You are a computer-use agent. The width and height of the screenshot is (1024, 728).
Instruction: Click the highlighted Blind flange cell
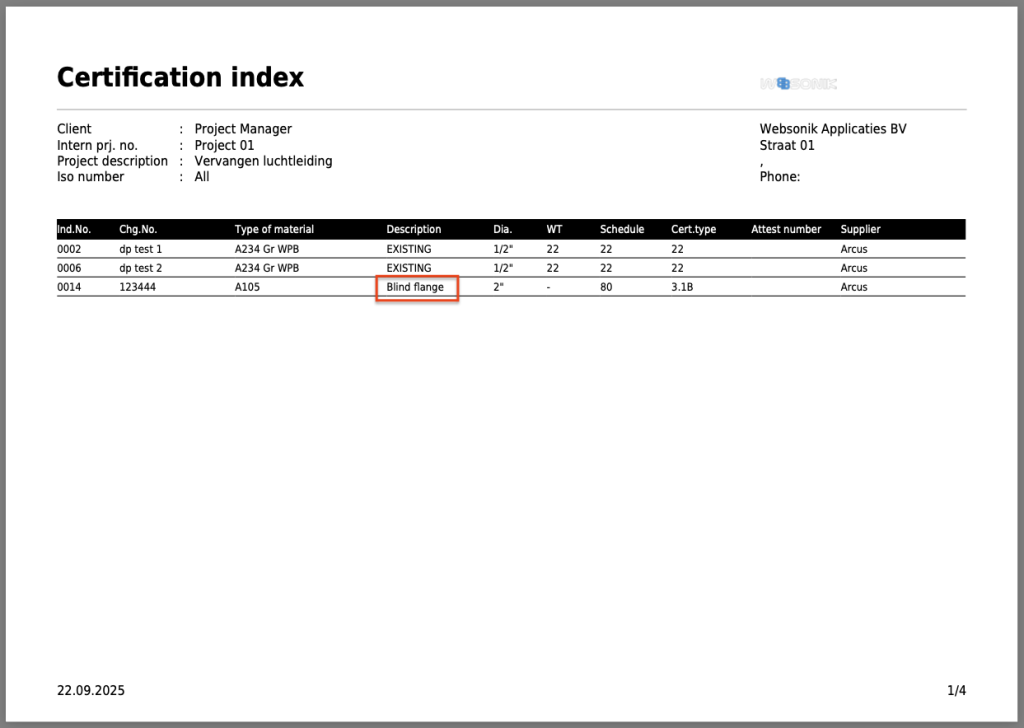click(416, 288)
